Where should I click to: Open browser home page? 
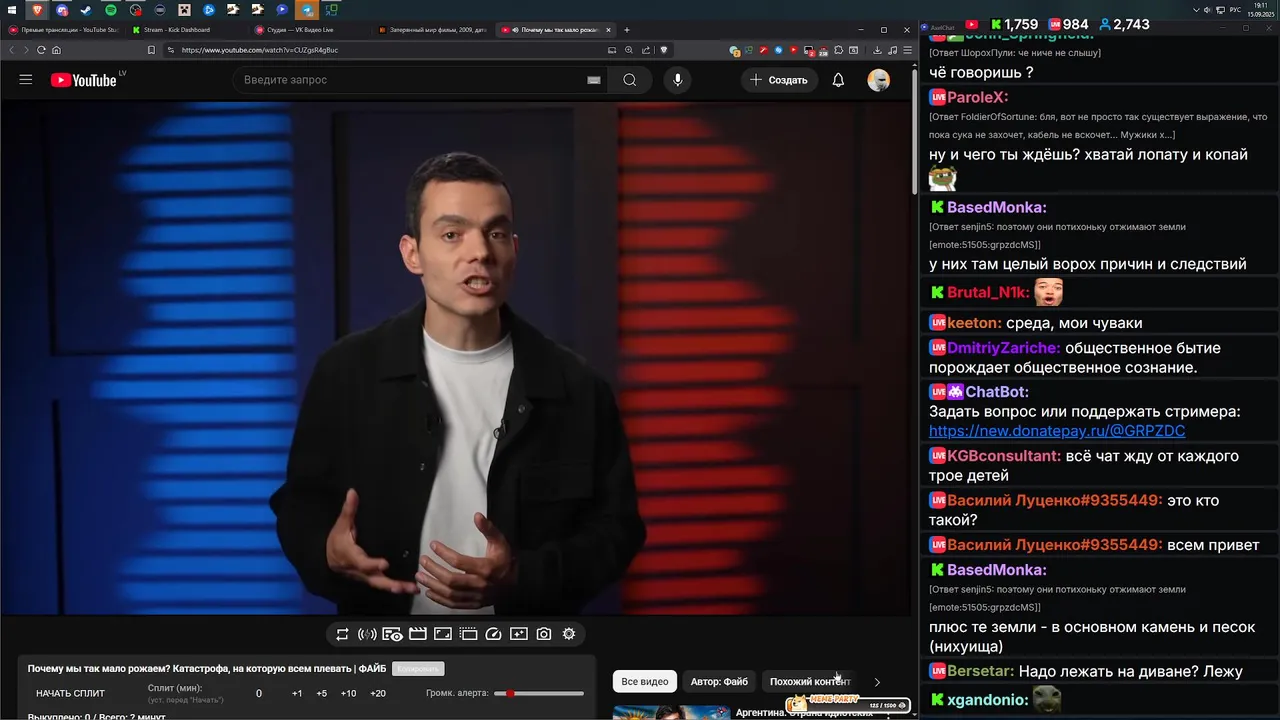coord(56,50)
